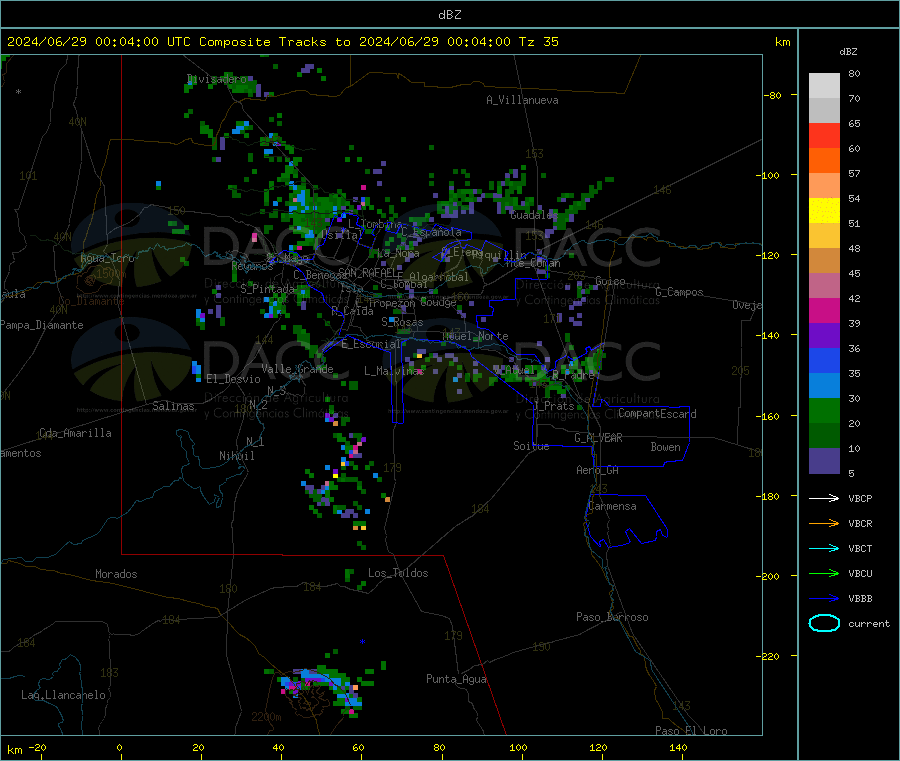Click the 'Bowen' map label
The image size is (900, 761).
[x=665, y=447]
